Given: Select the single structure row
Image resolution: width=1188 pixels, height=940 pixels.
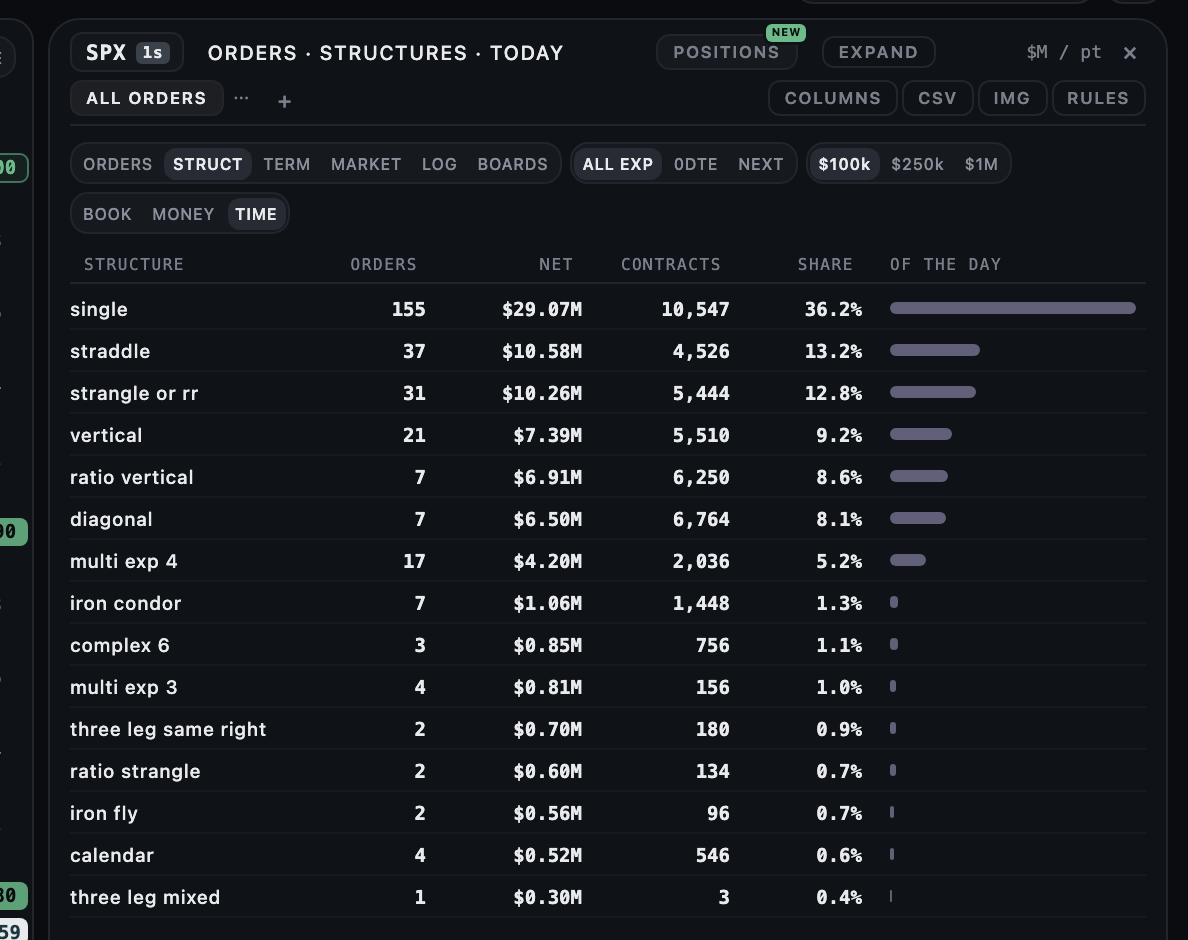Looking at the screenshot, I should tap(608, 308).
